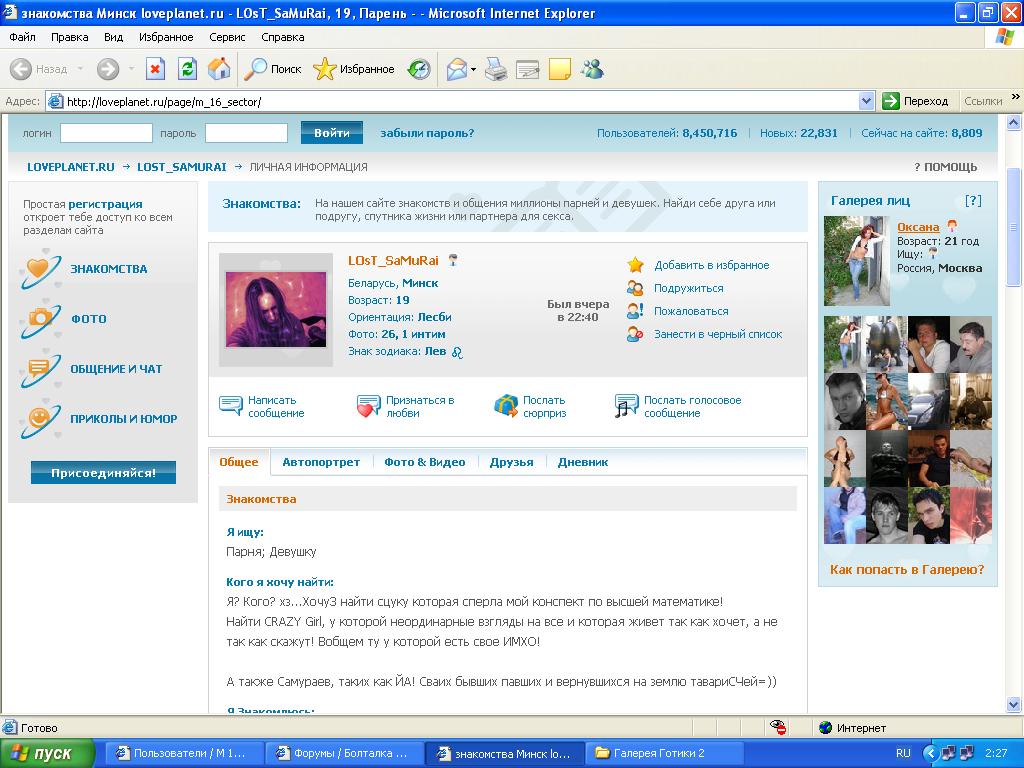Click the логин input field

[x=106, y=133]
